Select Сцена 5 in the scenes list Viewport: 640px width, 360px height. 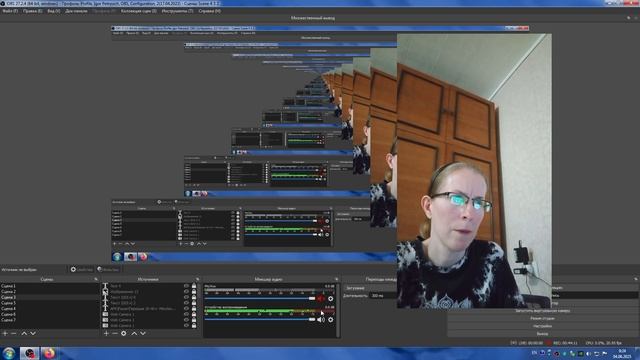(50, 303)
